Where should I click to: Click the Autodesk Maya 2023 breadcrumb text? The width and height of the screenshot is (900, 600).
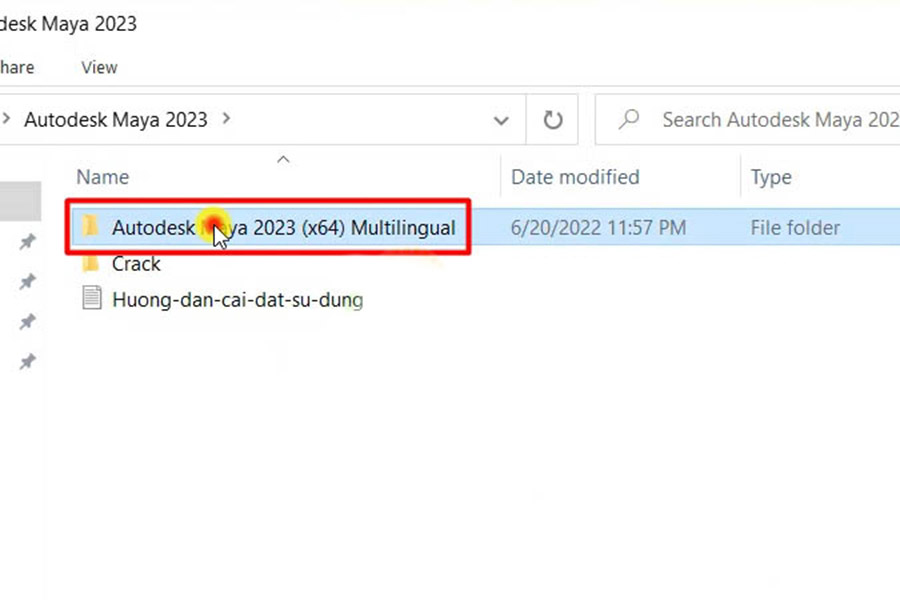click(x=116, y=119)
